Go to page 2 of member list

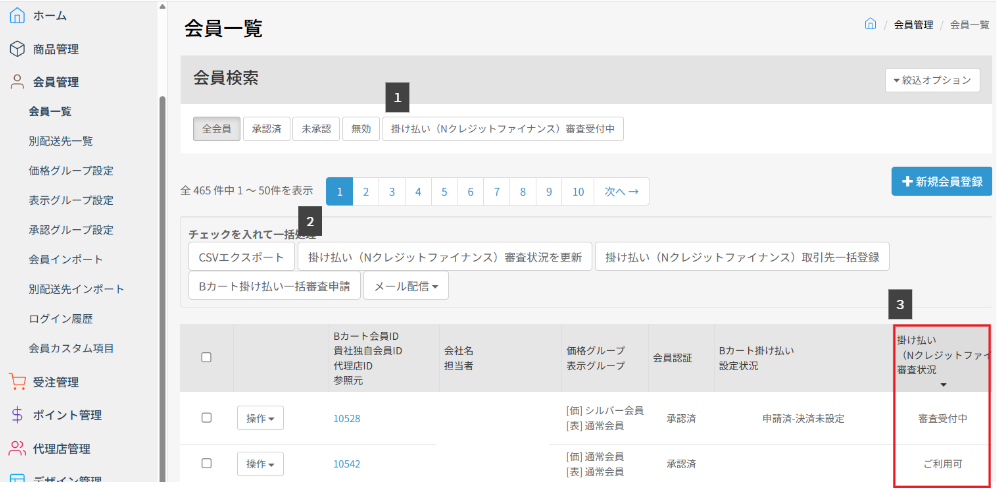366,192
